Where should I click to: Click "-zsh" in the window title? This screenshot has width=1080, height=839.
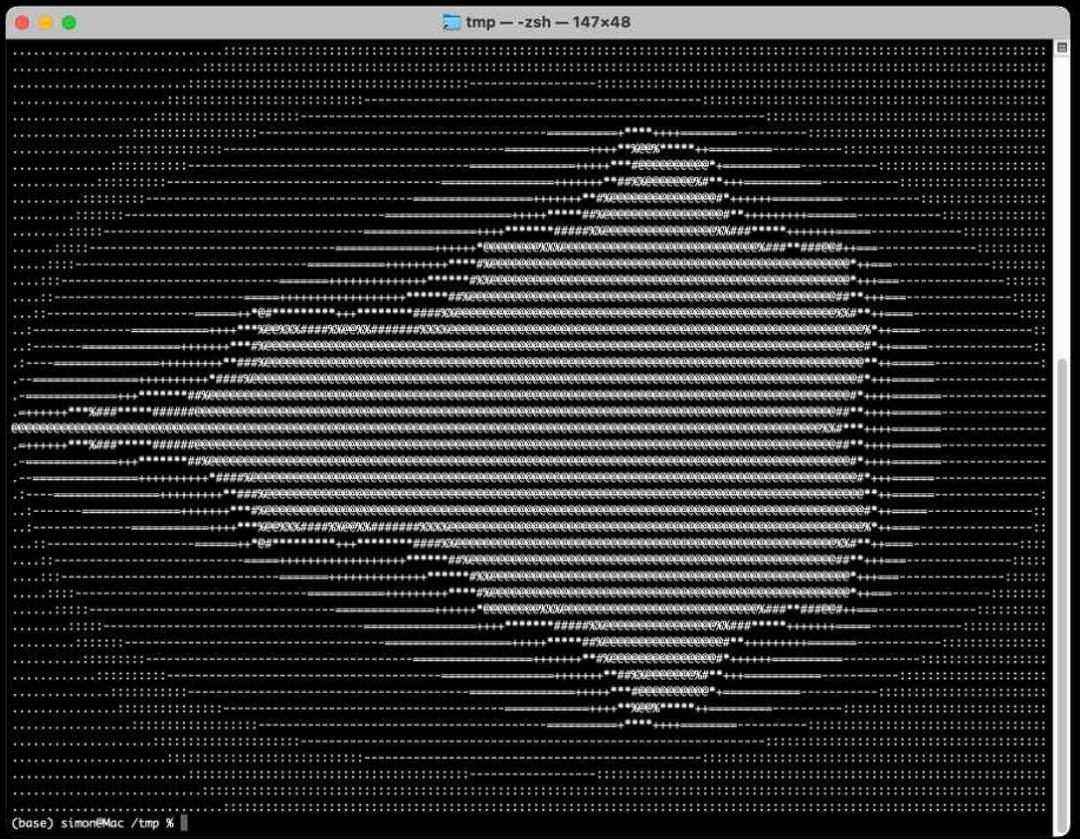coord(540,22)
